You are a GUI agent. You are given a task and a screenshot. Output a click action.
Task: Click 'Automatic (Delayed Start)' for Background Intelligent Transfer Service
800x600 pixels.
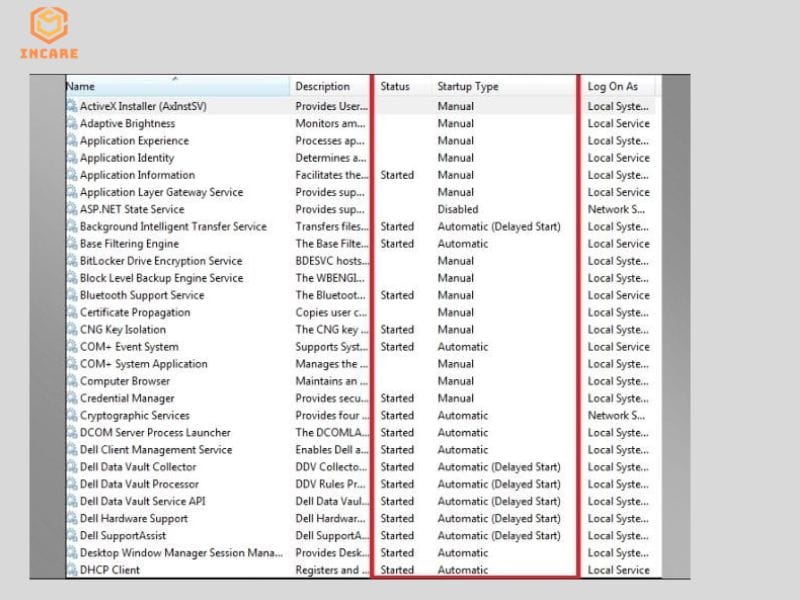tap(498, 227)
